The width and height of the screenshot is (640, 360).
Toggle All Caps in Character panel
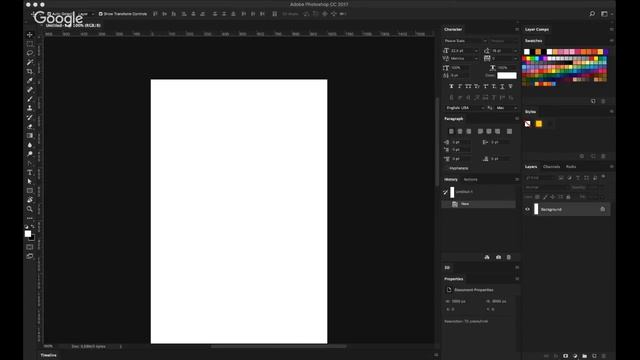click(x=468, y=87)
